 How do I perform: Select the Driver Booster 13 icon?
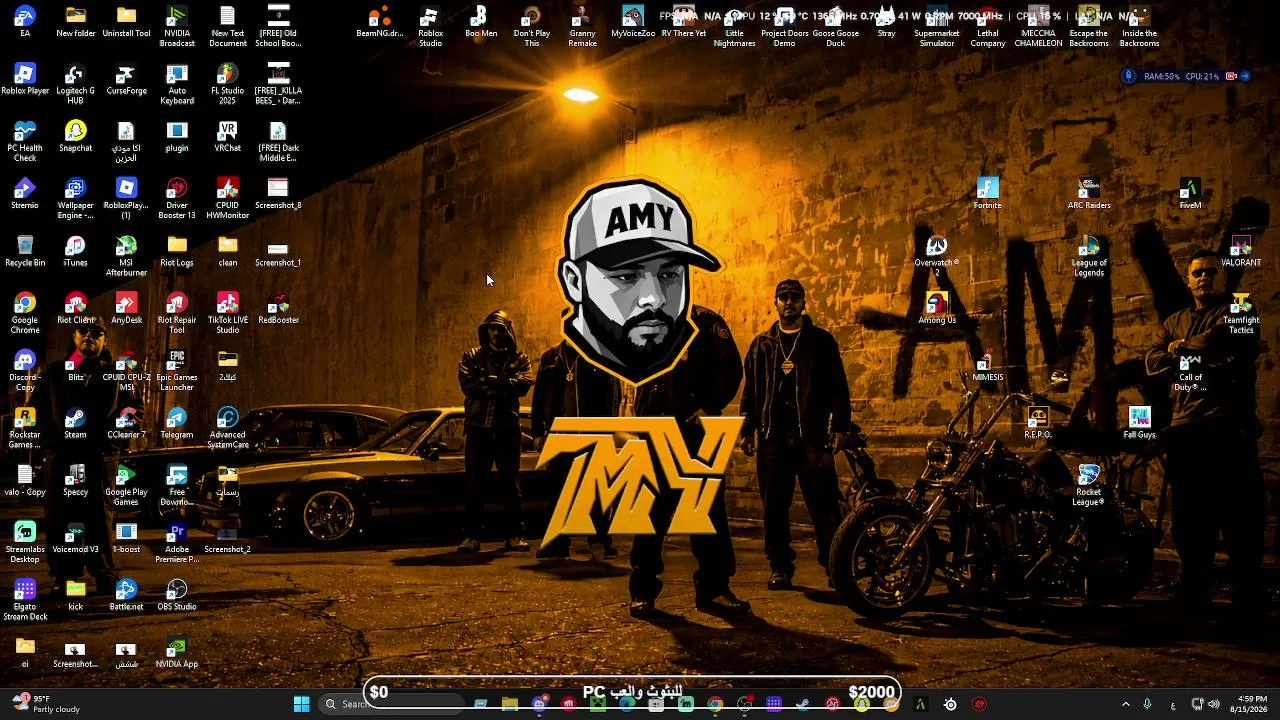(x=177, y=199)
